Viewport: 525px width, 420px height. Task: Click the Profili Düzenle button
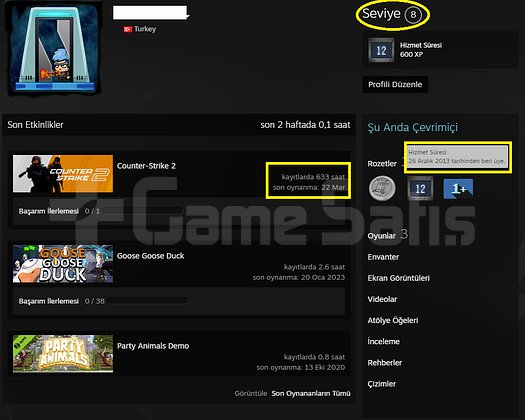pos(395,84)
